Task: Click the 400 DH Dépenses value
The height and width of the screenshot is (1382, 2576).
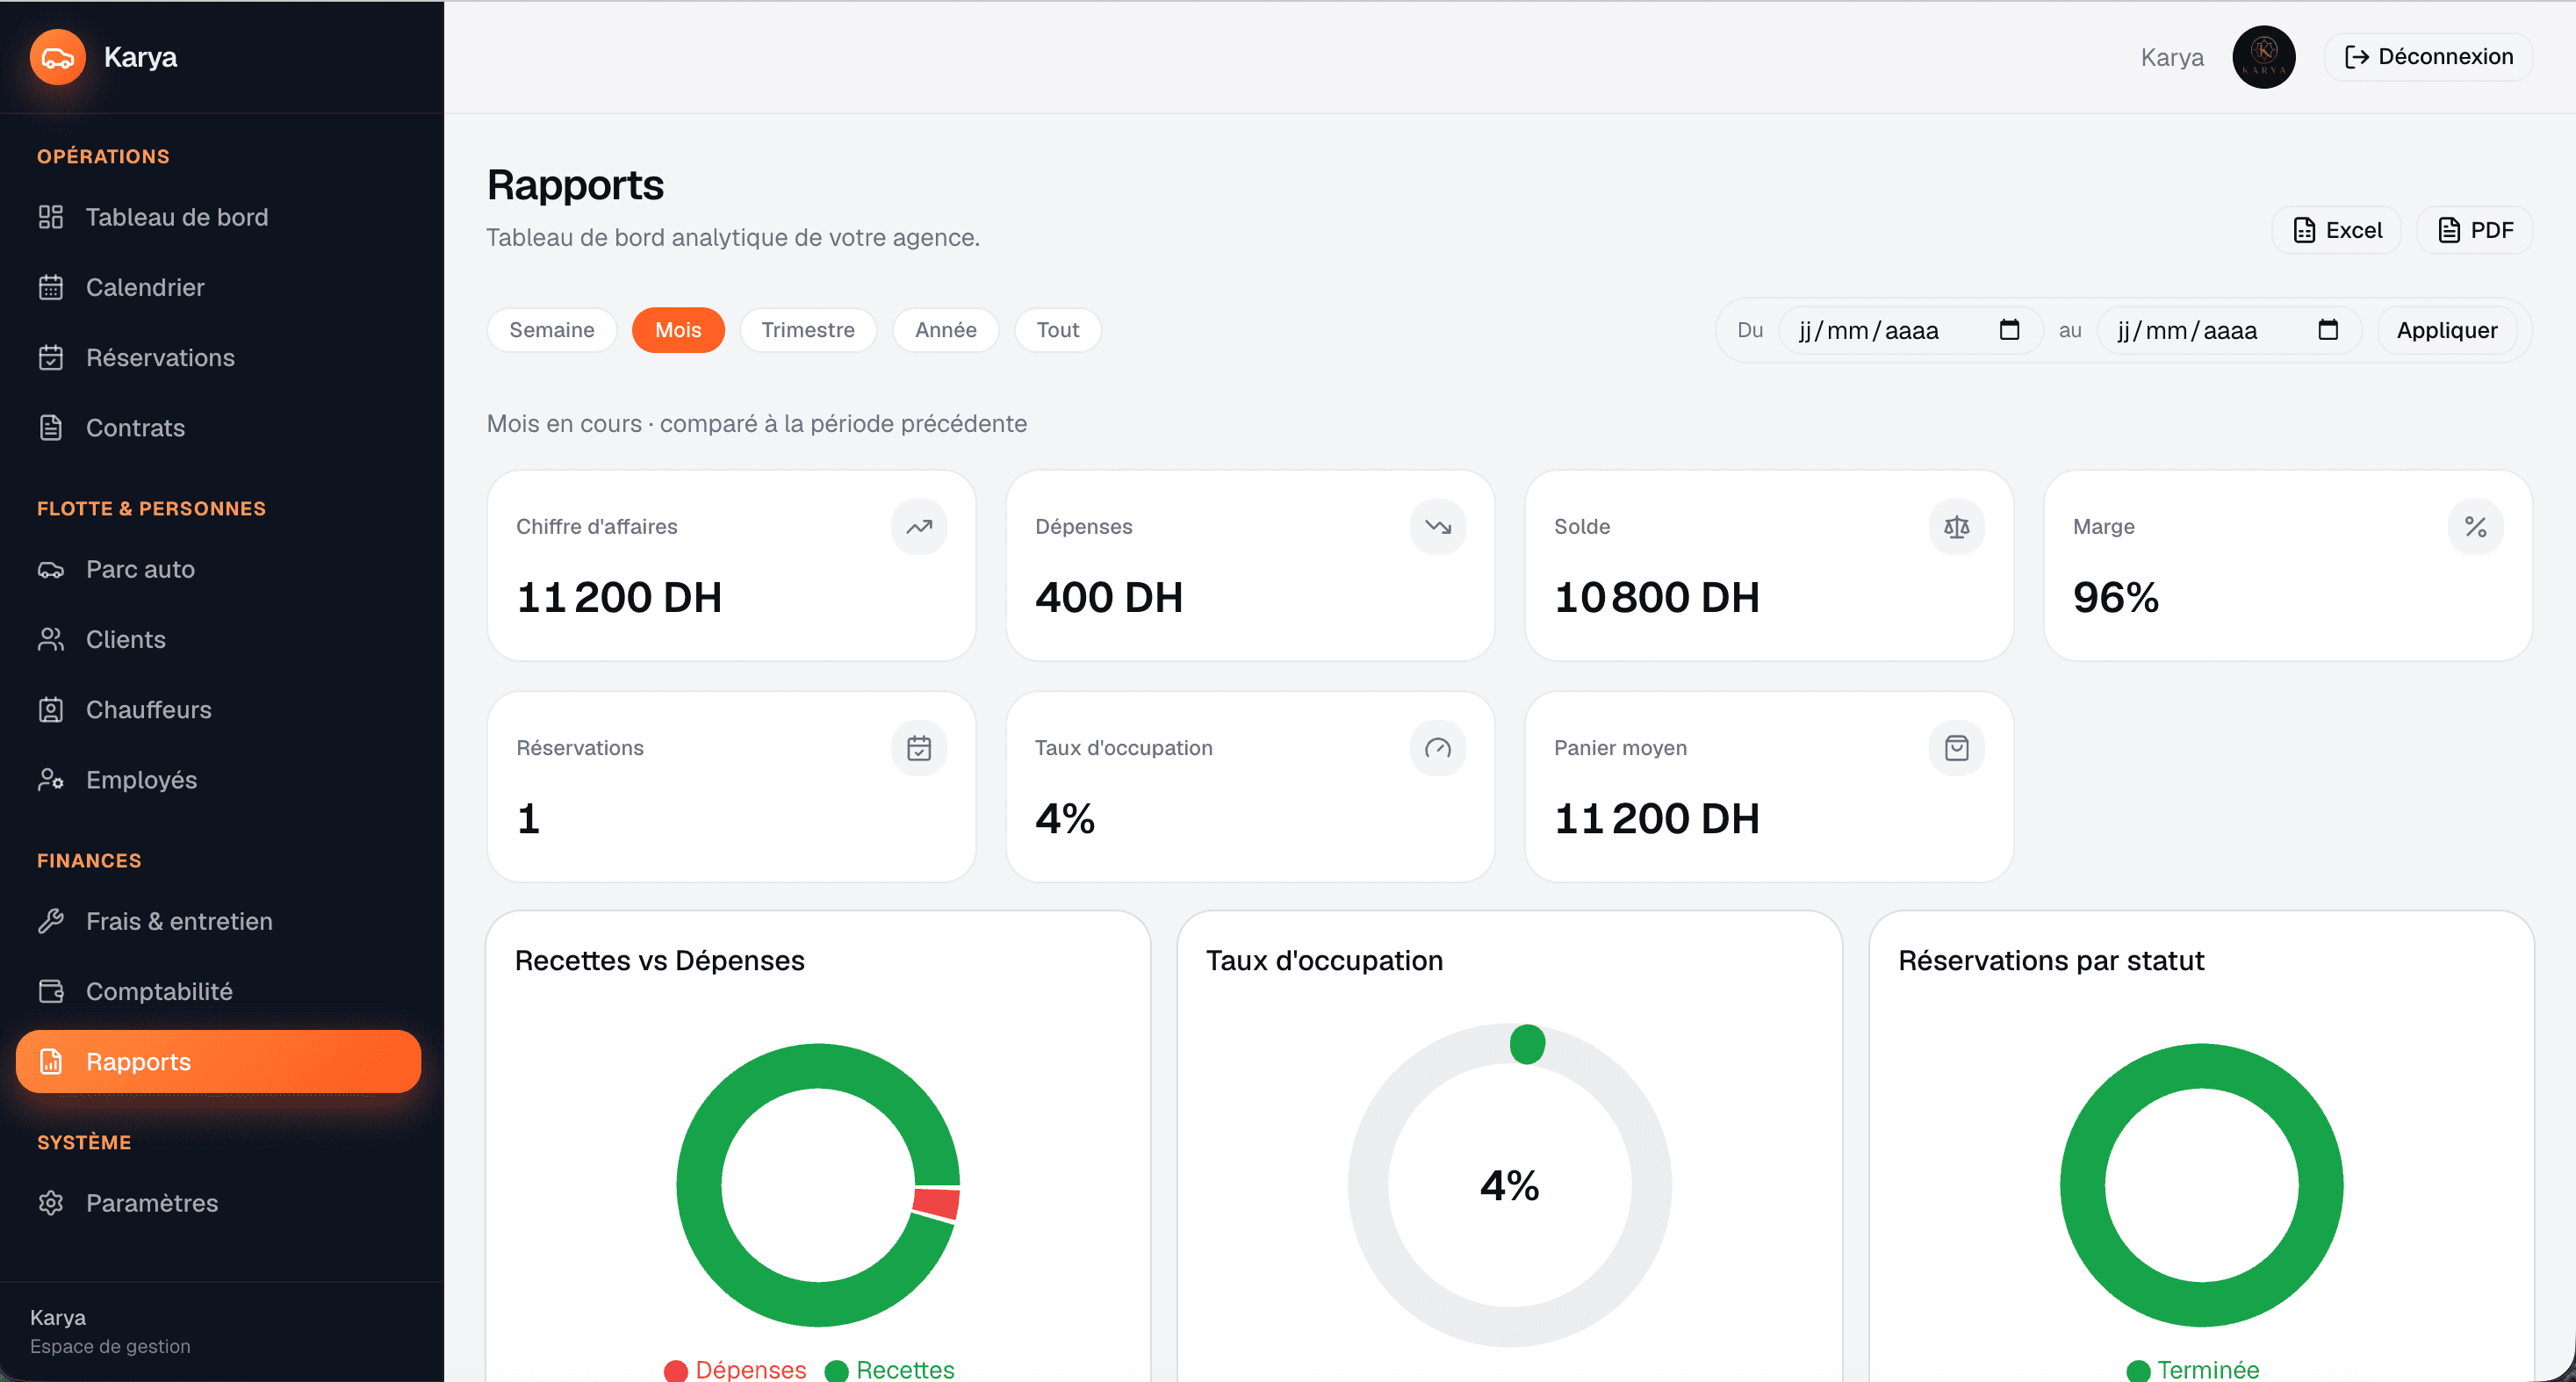Action: tap(1109, 597)
